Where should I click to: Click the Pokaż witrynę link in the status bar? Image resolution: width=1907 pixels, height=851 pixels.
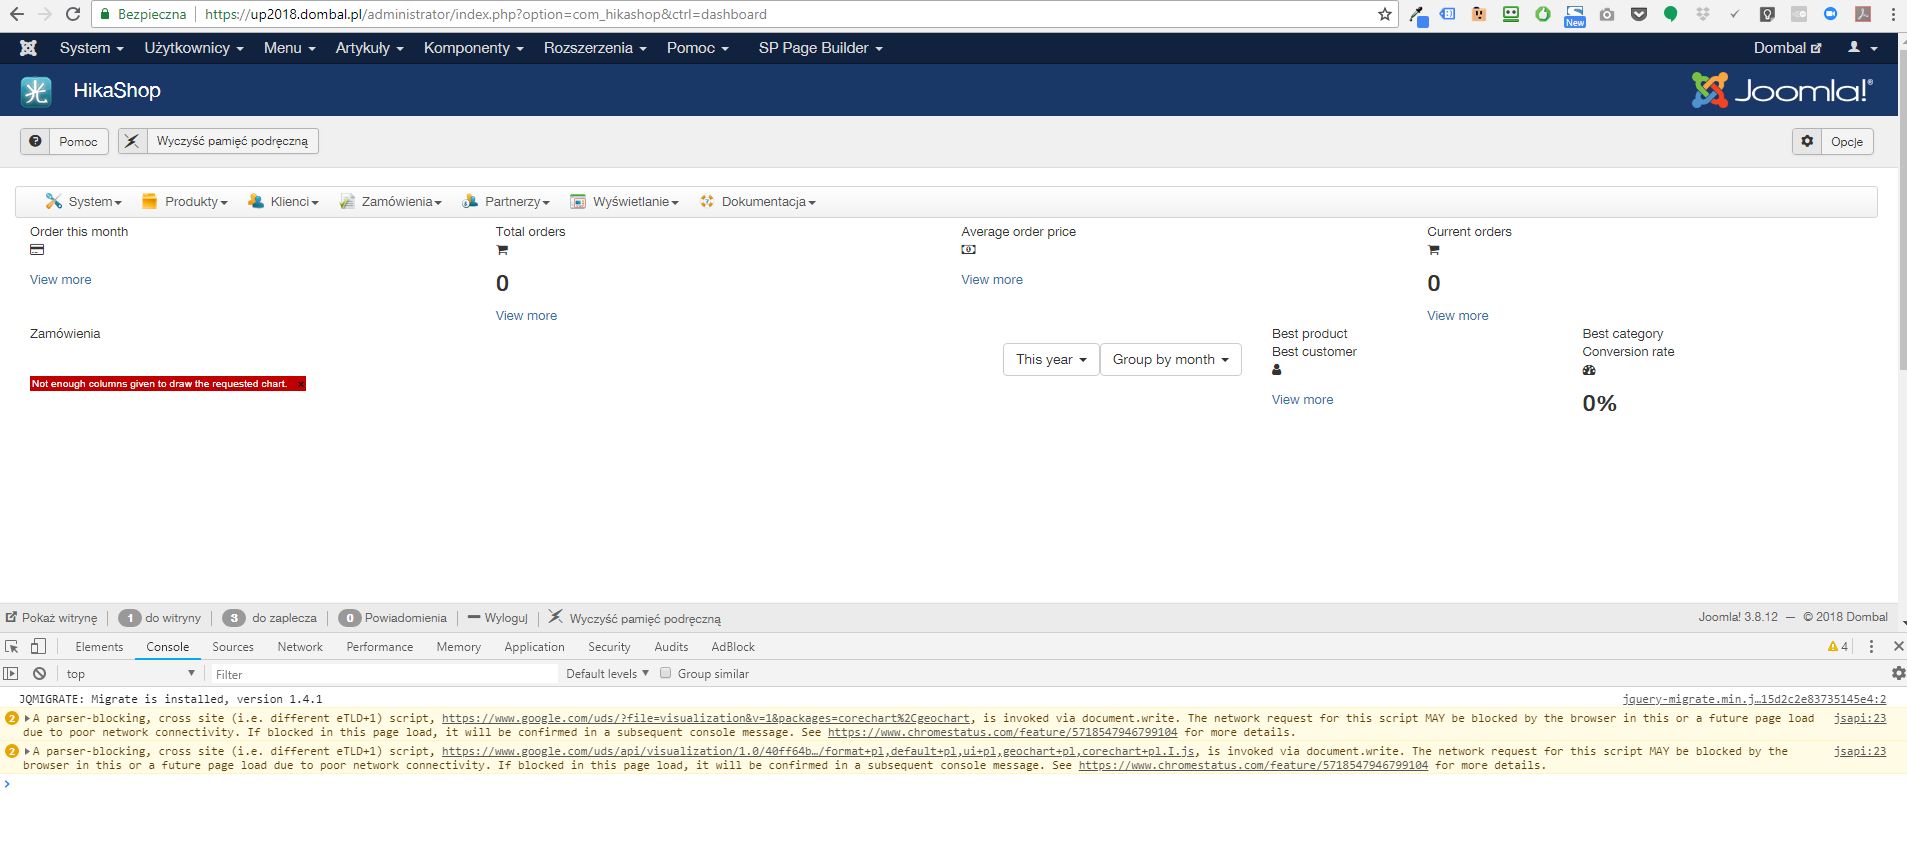click(x=52, y=618)
